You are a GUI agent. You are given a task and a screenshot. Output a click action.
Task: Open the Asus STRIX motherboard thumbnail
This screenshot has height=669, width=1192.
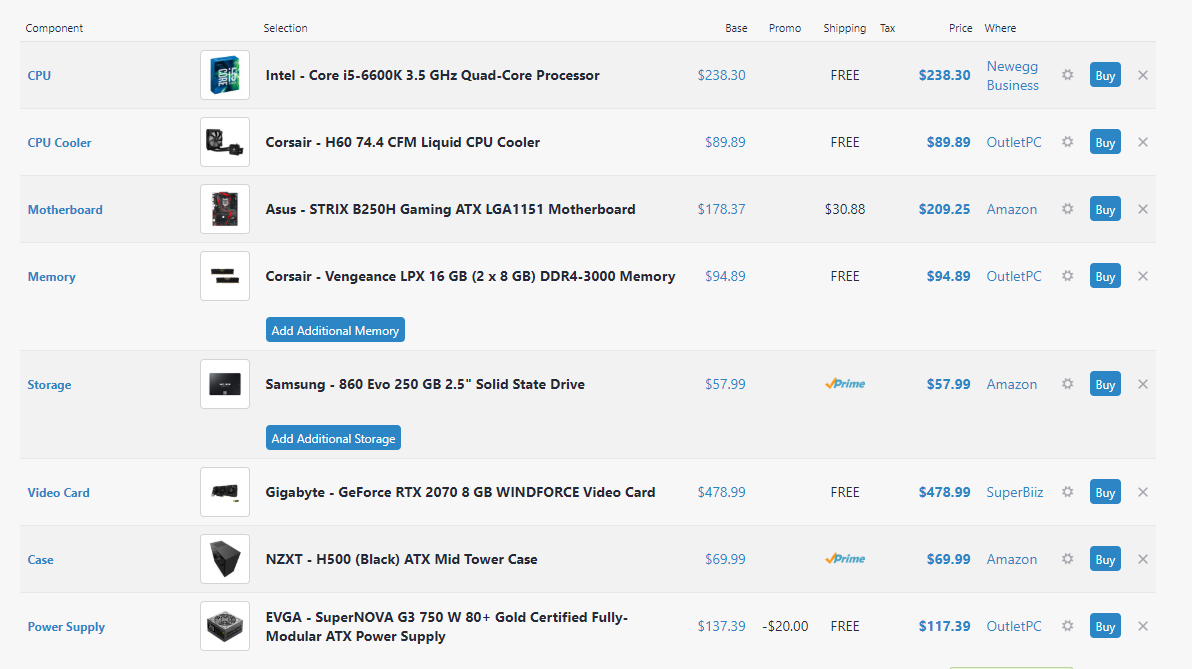pyautogui.click(x=225, y=209)
